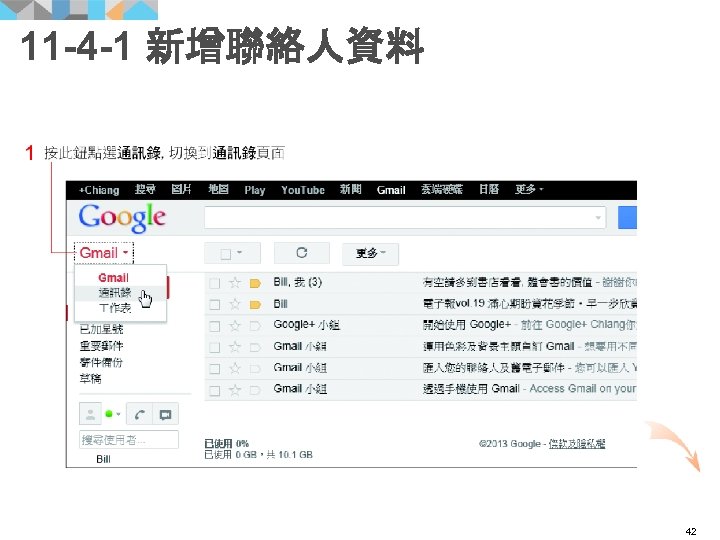Open 地圖 in the top bar

point(218,189)
